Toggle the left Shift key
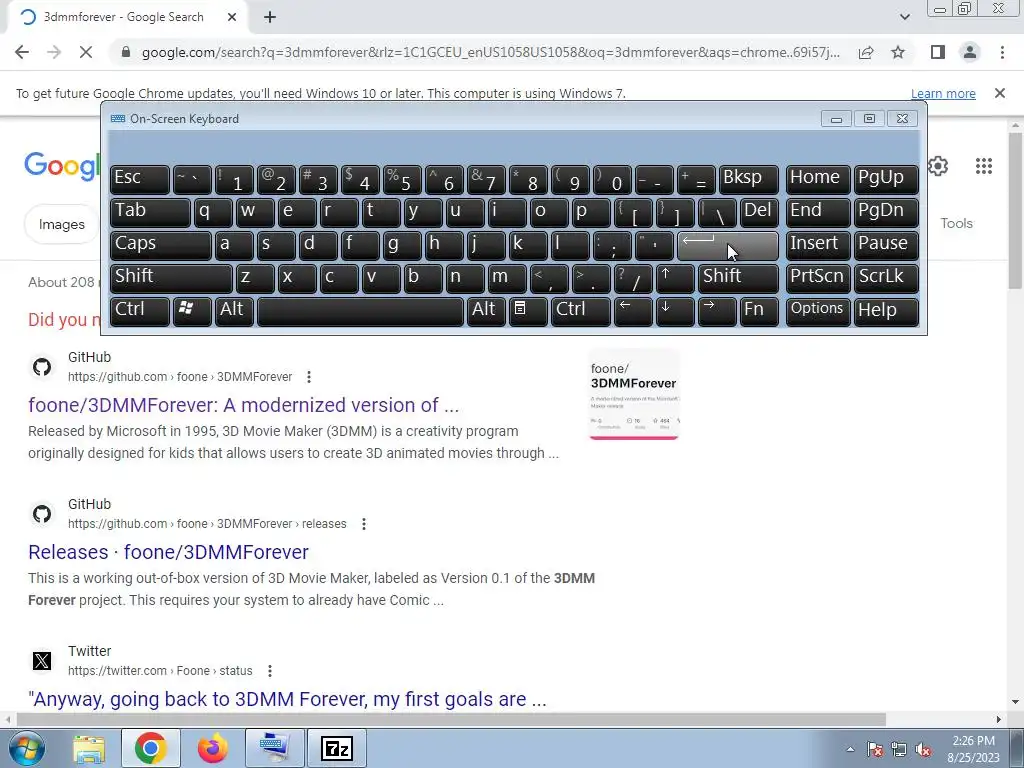Image resolution: width=1024 pixels, height=768 pixels. pos(171,279)
